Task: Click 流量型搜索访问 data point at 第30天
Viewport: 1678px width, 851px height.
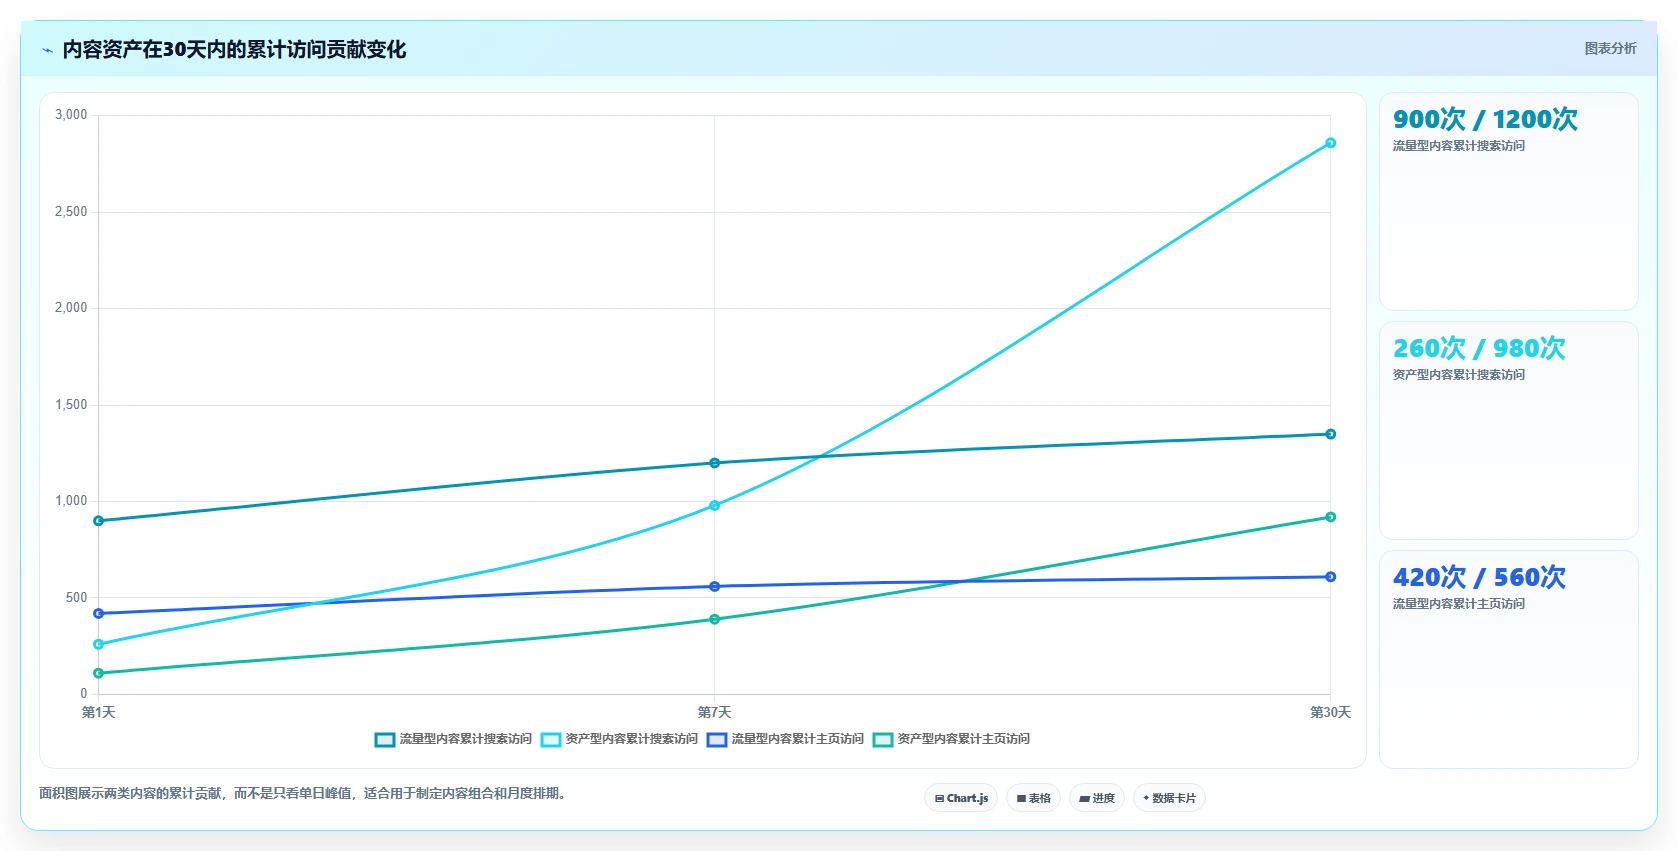Action: pyautogui.click(x=1330, y=434)
